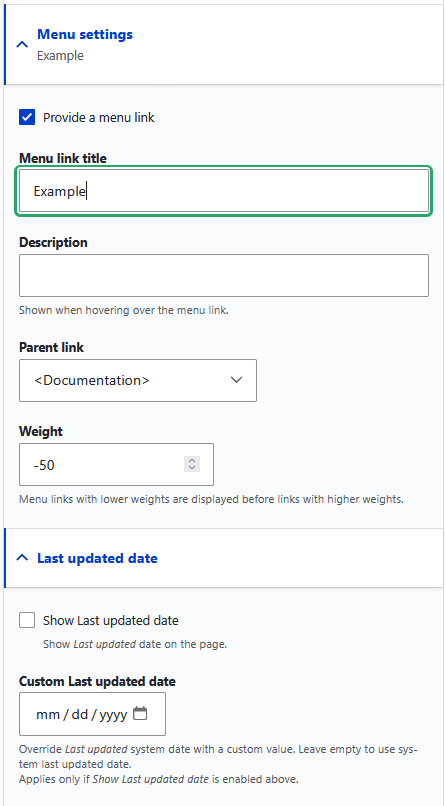Select the day portion of date field
This screenshot has height=806, width=445.
[x=80, y=715]
